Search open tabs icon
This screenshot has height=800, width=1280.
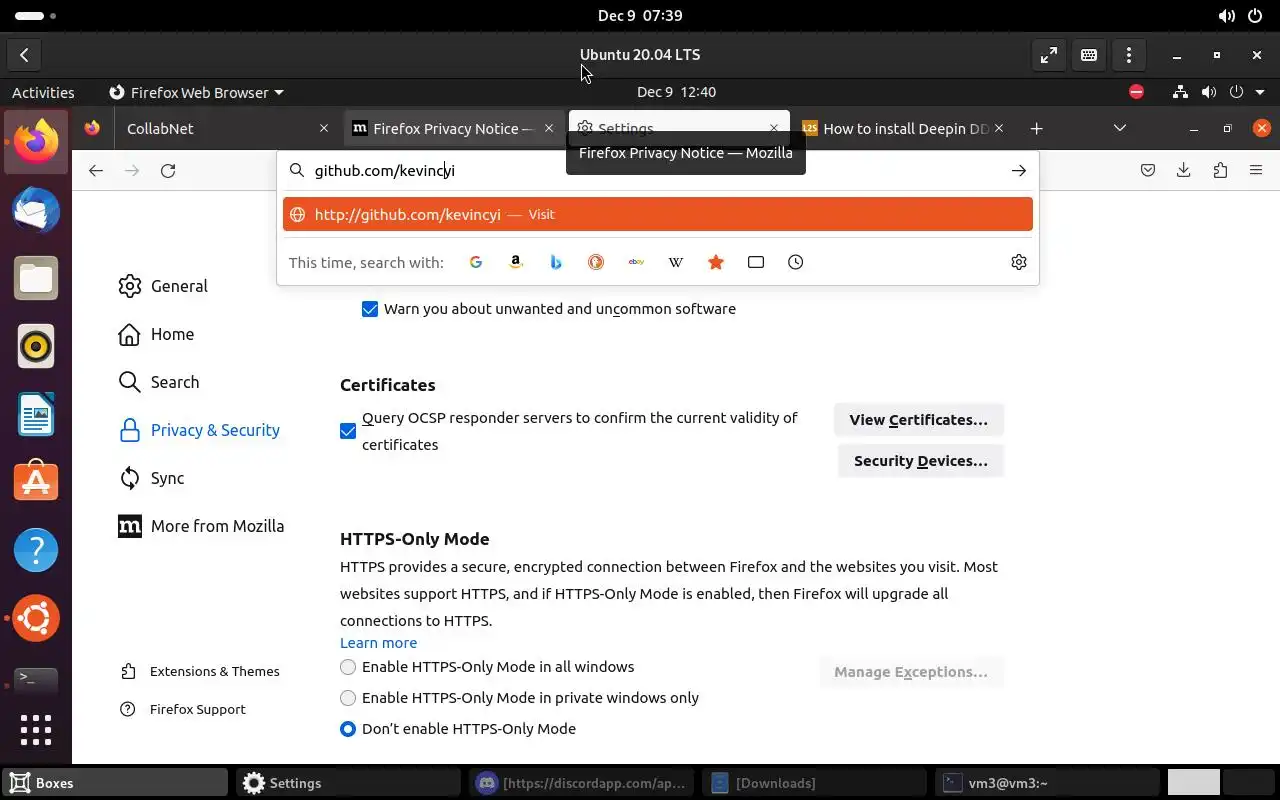pyautogui.click(x=756, y=262)
